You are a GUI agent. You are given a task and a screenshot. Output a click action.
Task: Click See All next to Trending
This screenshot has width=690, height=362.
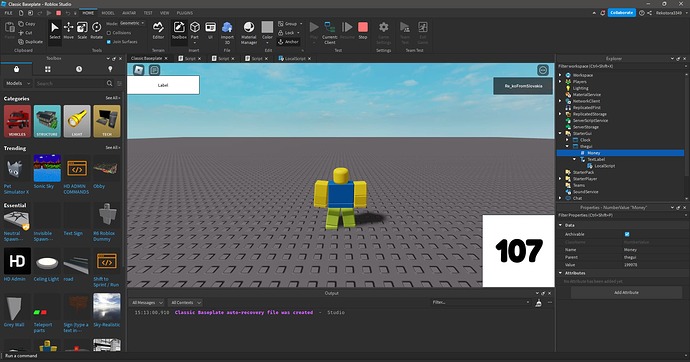point(112,148)
